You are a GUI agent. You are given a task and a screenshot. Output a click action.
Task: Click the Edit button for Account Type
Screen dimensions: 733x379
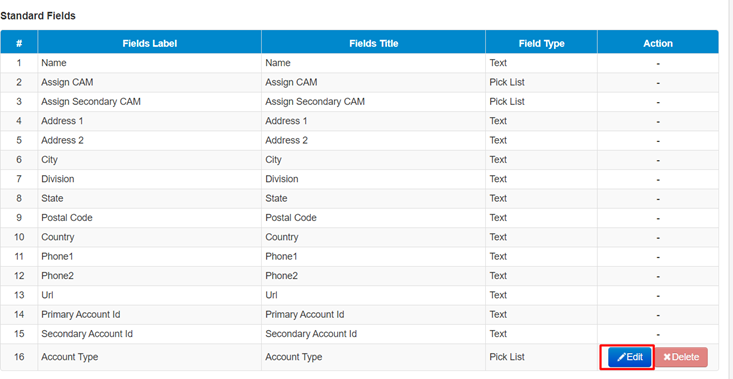pos(629,357)
